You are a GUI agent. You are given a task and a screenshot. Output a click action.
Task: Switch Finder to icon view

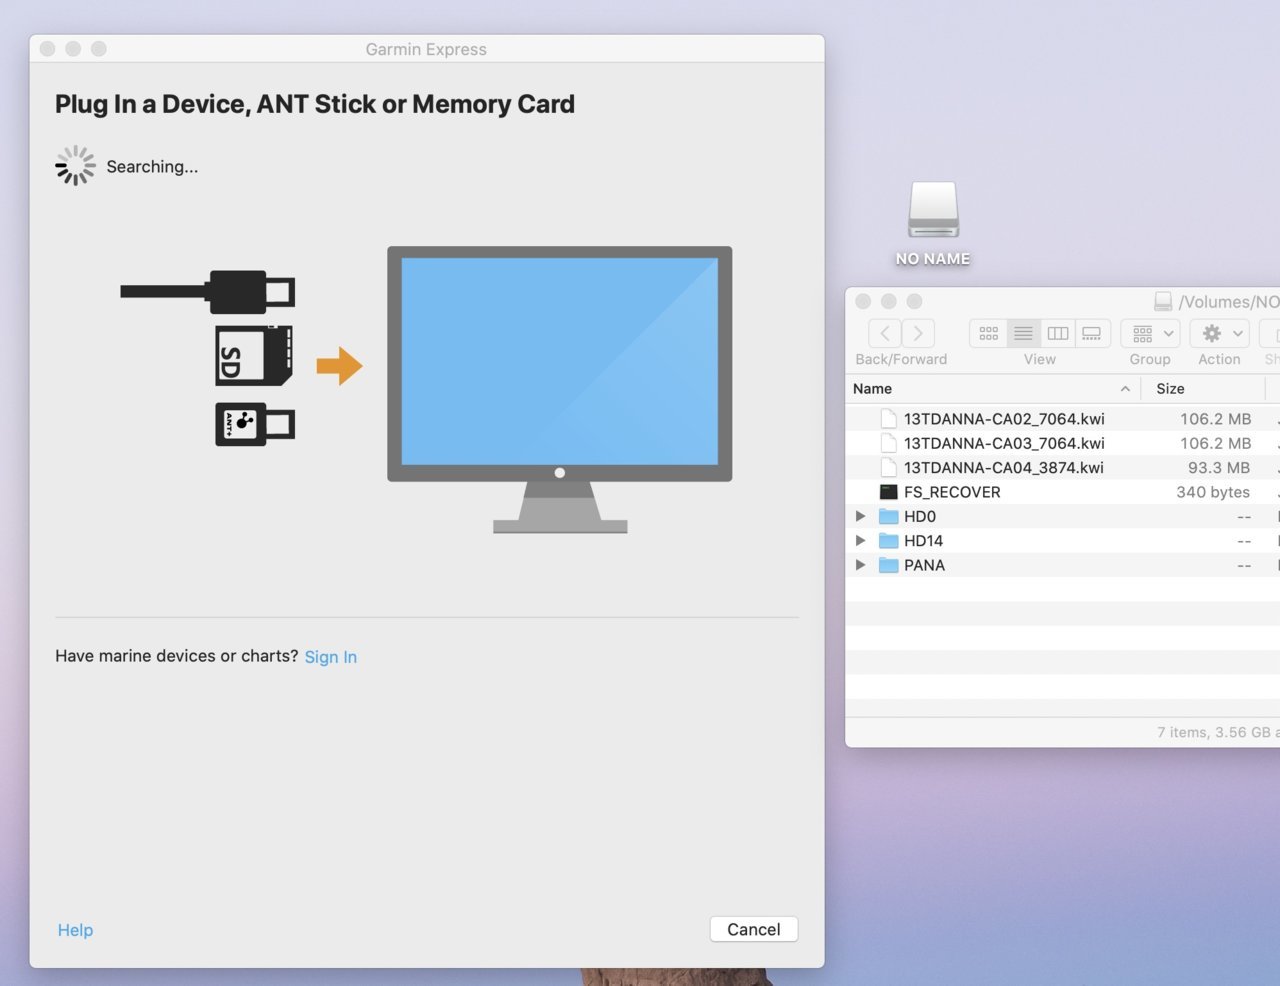pos(988,333)
